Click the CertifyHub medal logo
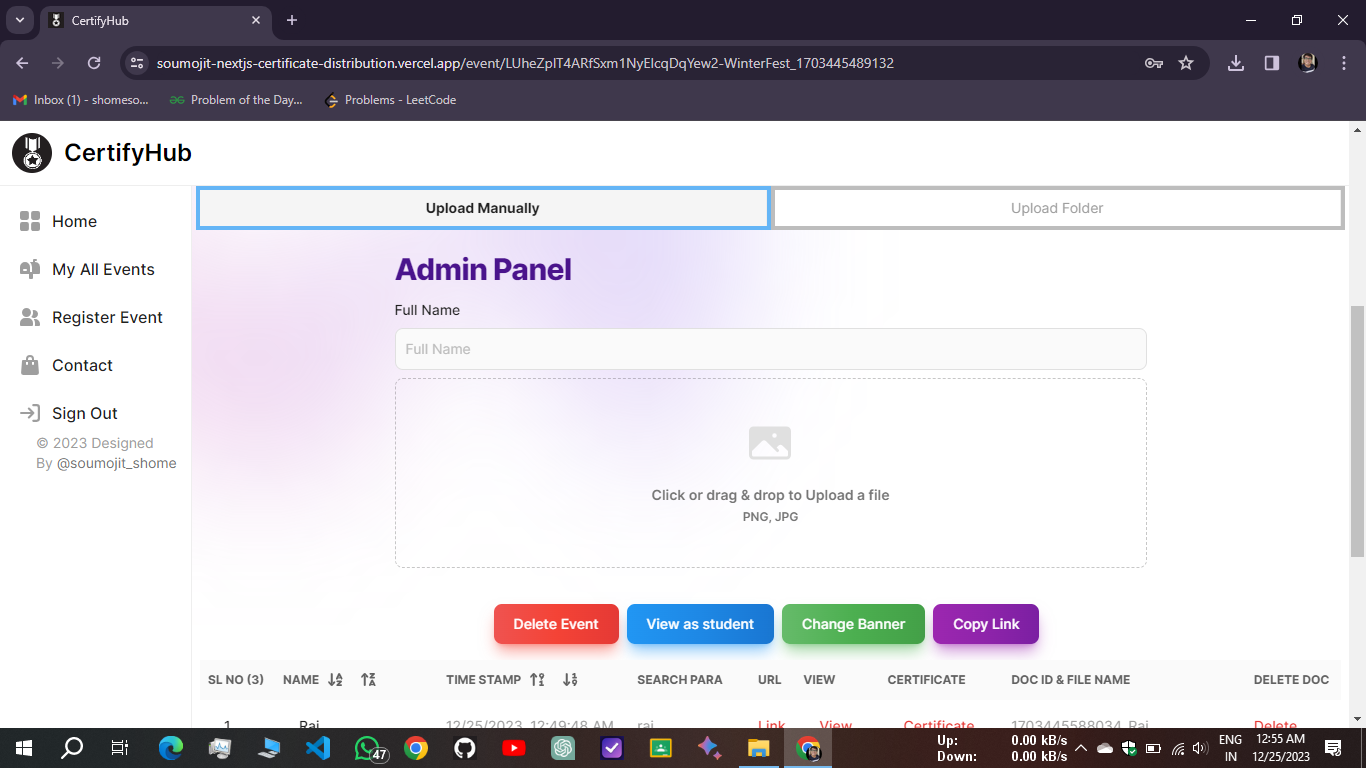This screenshot has width=1366, height=768. (x=32, y=153)
